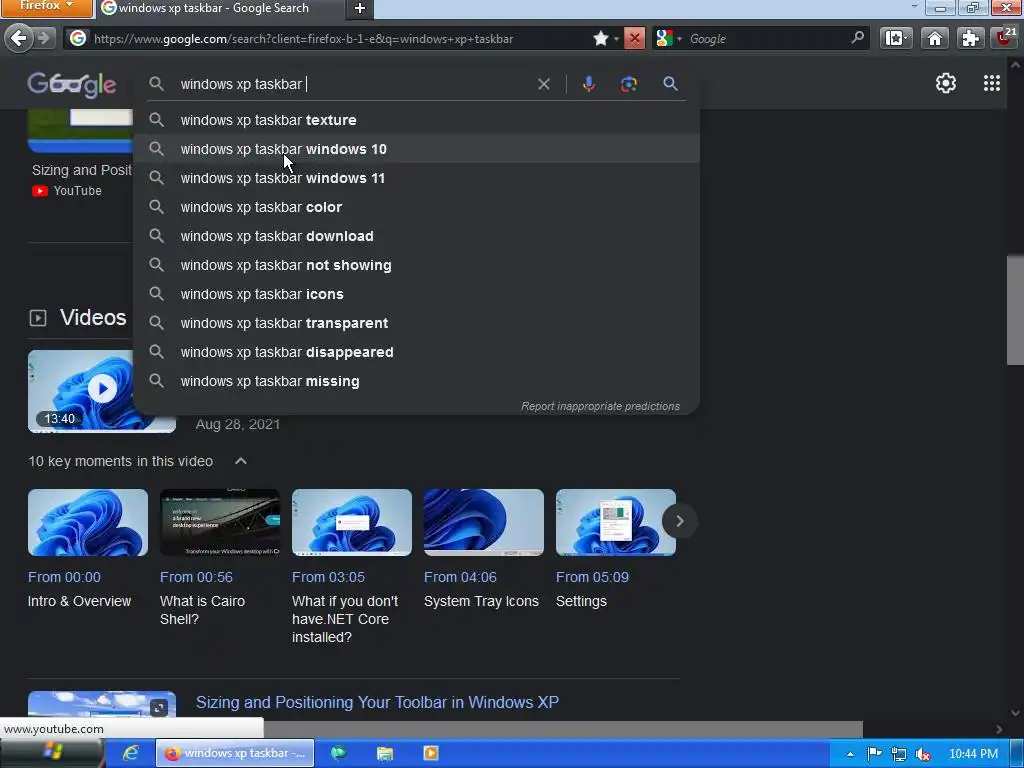Select suggestion 'windows xp taskbar icons'

point(416,294)
